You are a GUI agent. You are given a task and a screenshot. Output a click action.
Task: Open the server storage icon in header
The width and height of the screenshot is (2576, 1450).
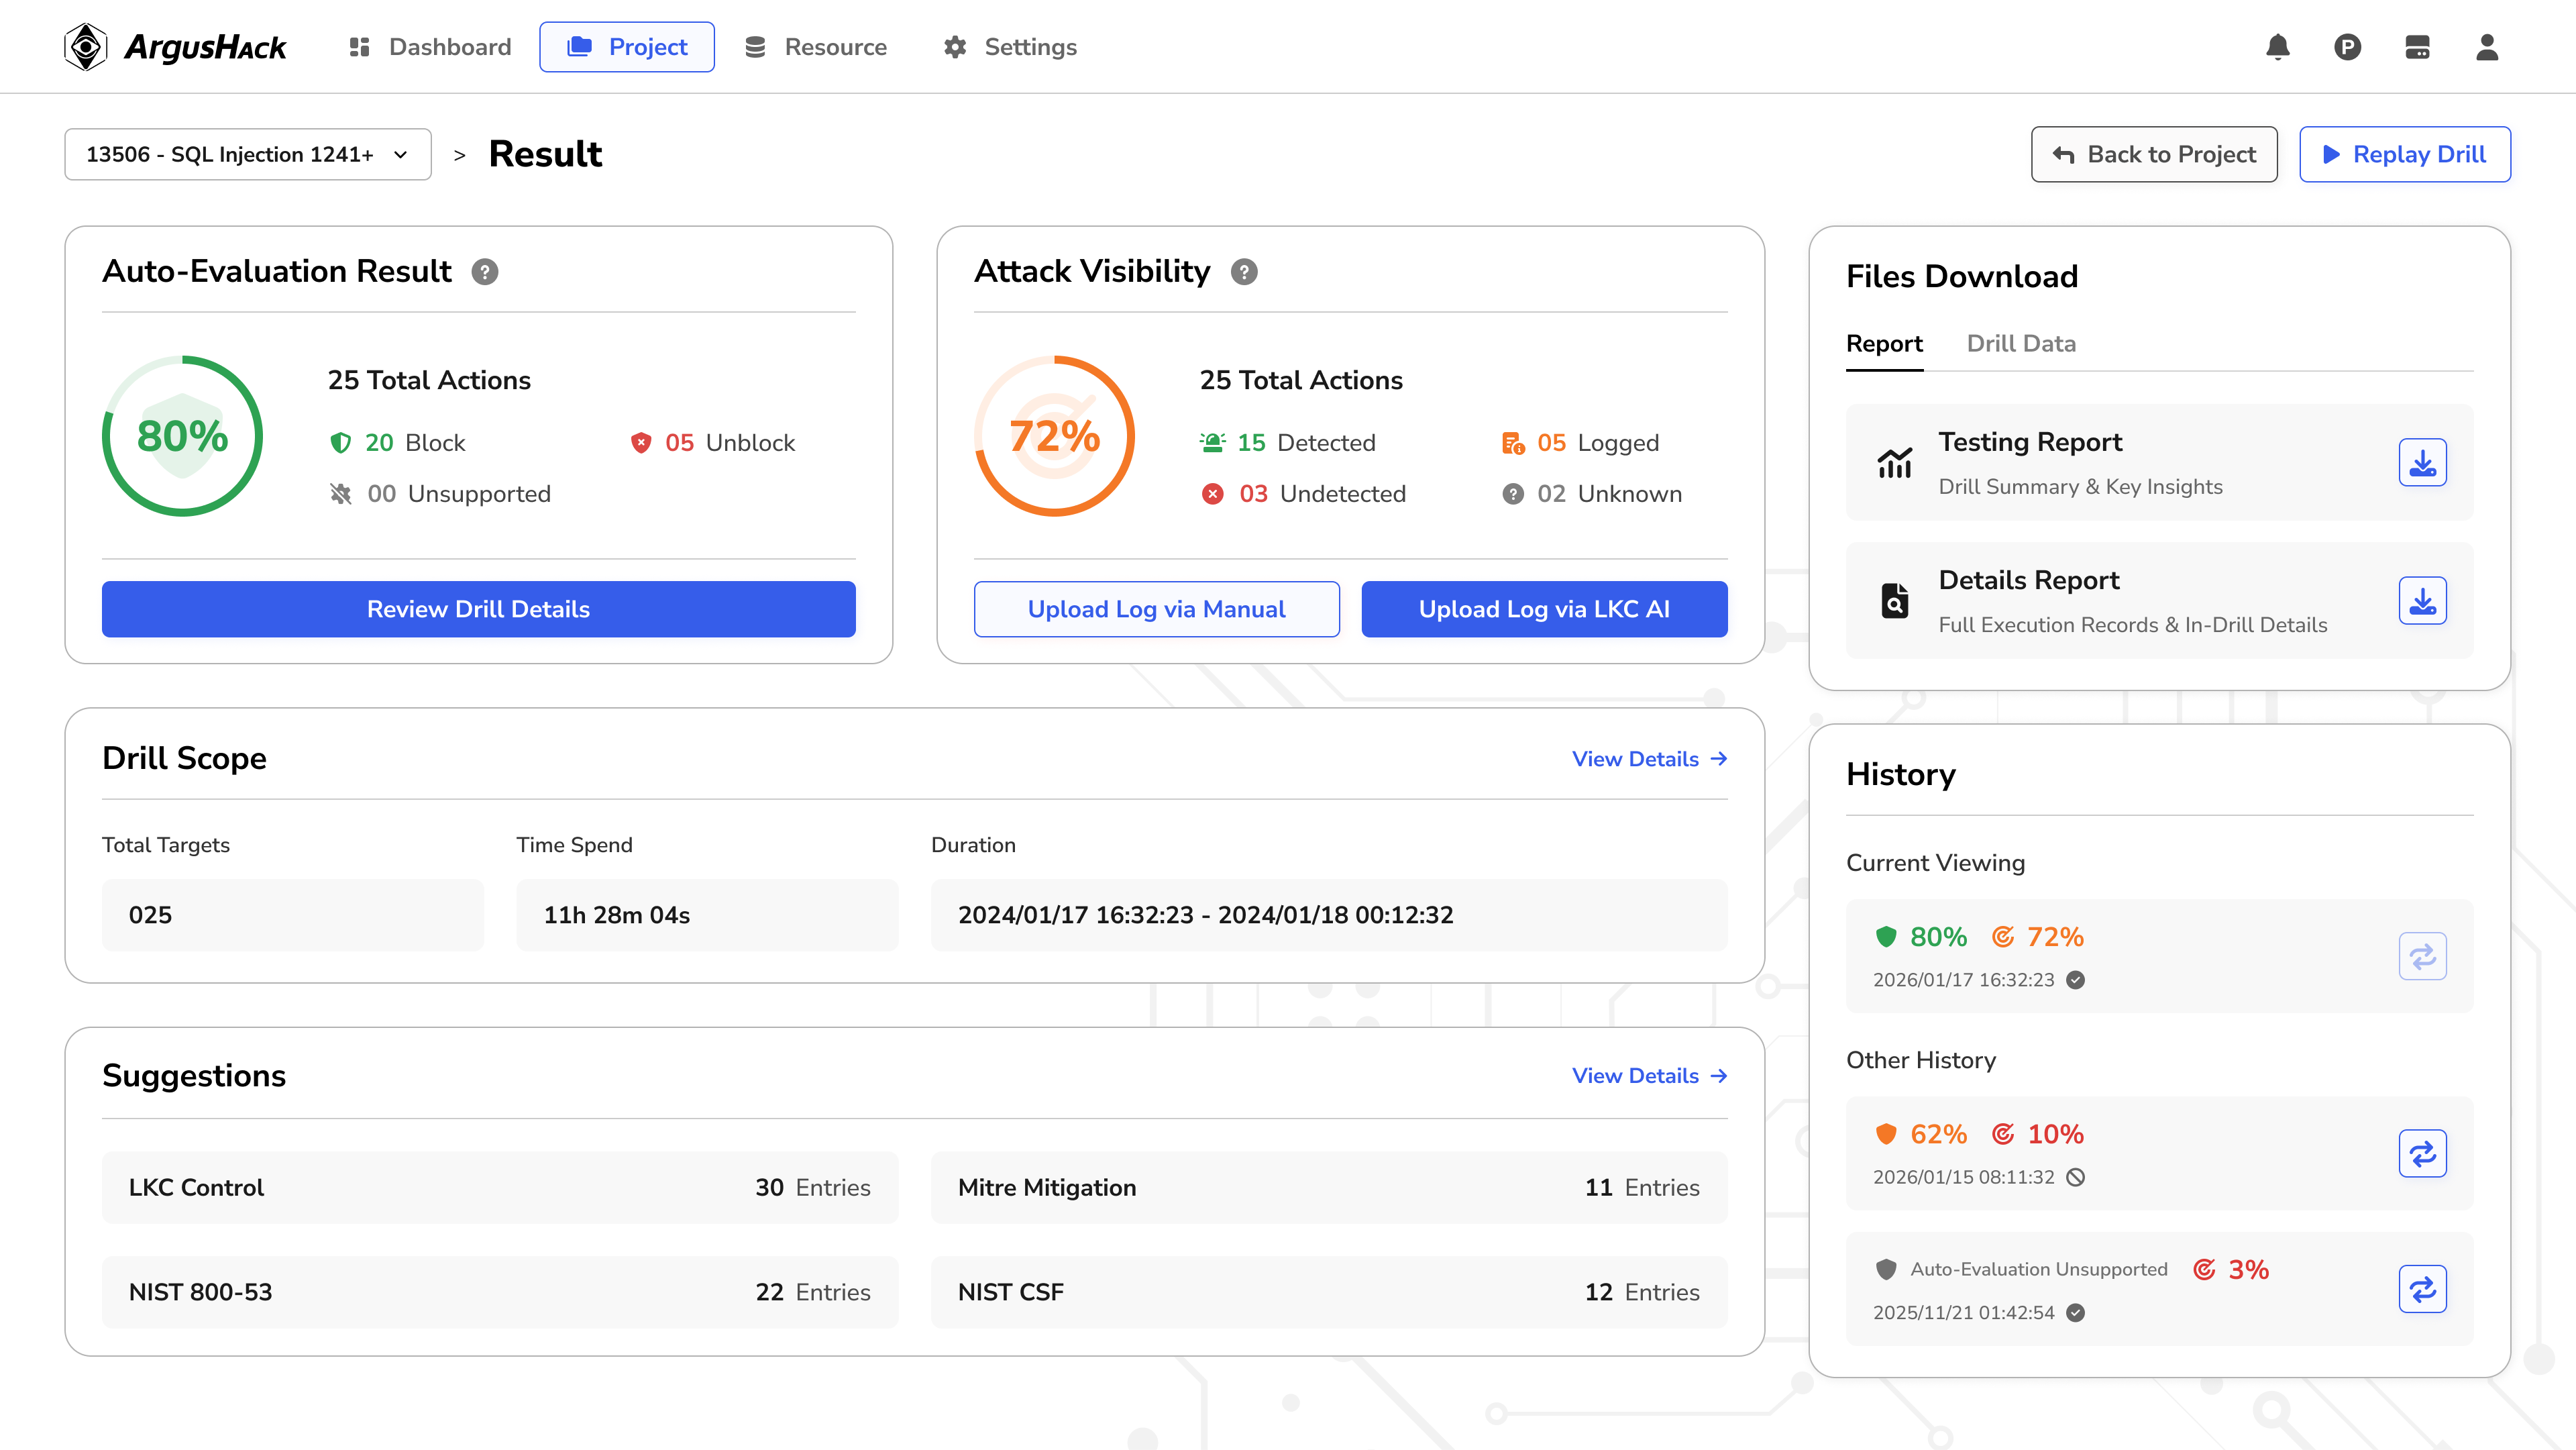2418,47
